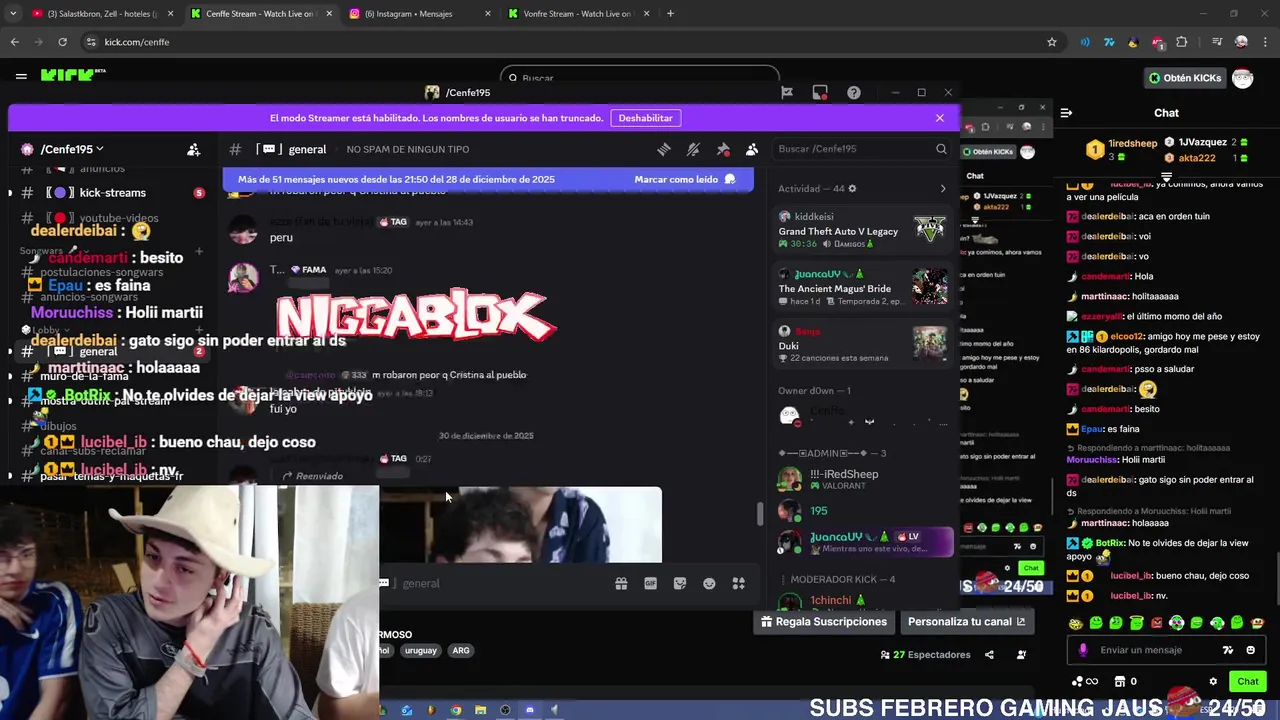Image resolution: width=1280 pixels, height=720 pixels.
Task: Expand the Actividad section chevron
Action: click(942, 188)
